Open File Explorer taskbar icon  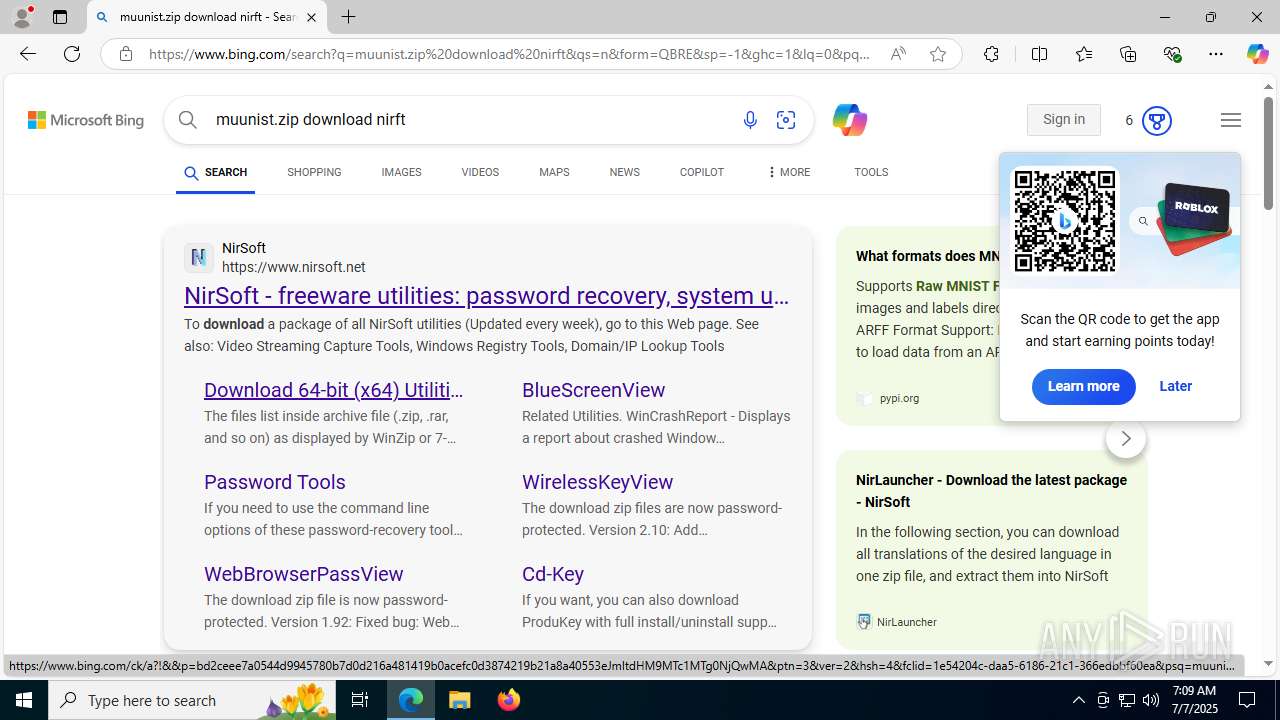(460, 700)
